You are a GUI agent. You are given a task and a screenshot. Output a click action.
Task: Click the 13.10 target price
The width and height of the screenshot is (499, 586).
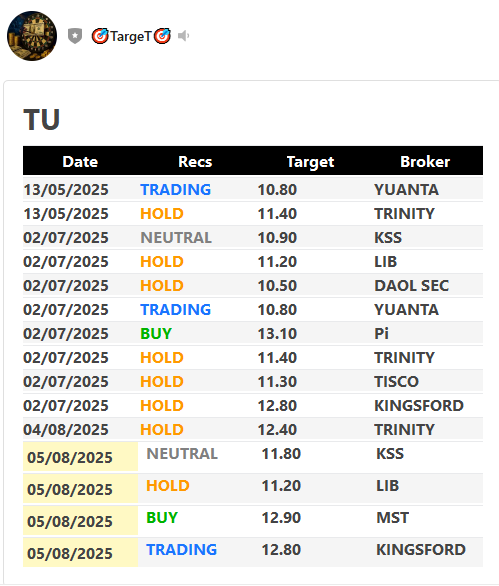click(277, 333)
